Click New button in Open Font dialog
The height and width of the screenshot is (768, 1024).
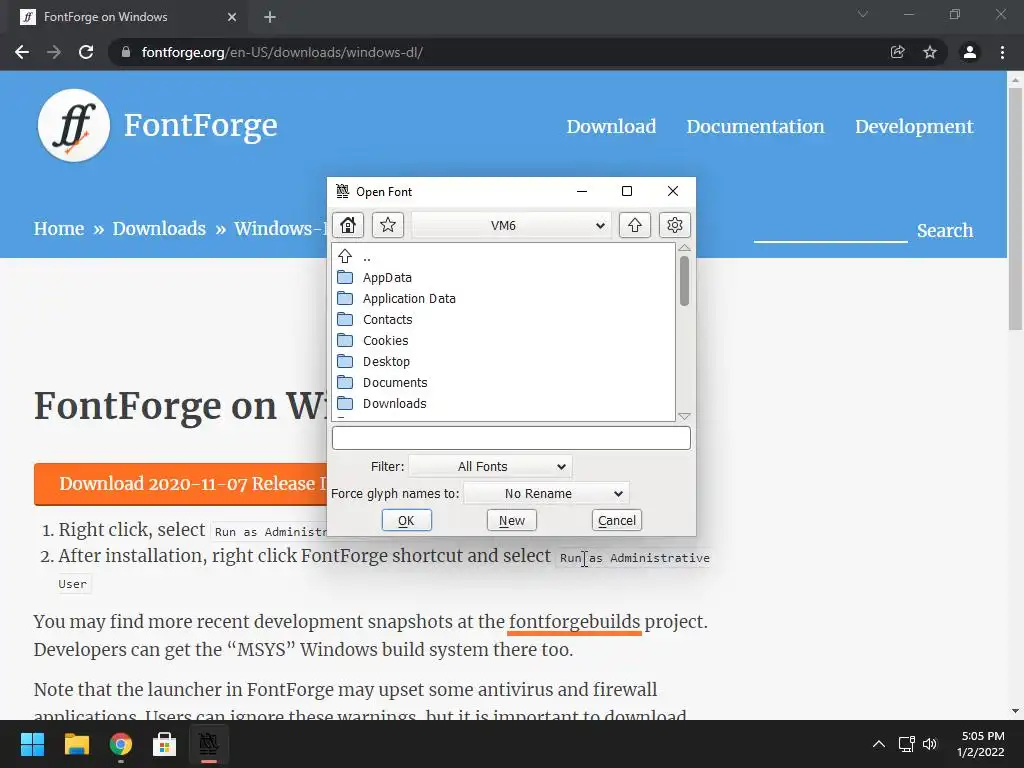pos(511,520)
